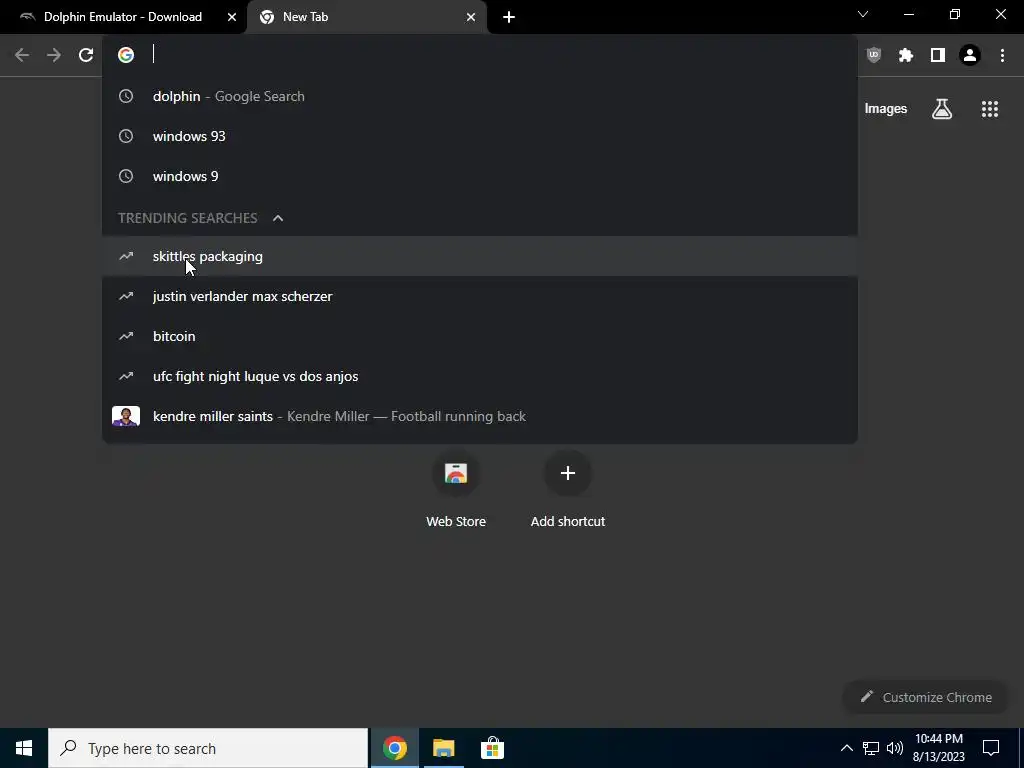Click the browser forward arrow

pyautogui.click(x=54, y=55)
